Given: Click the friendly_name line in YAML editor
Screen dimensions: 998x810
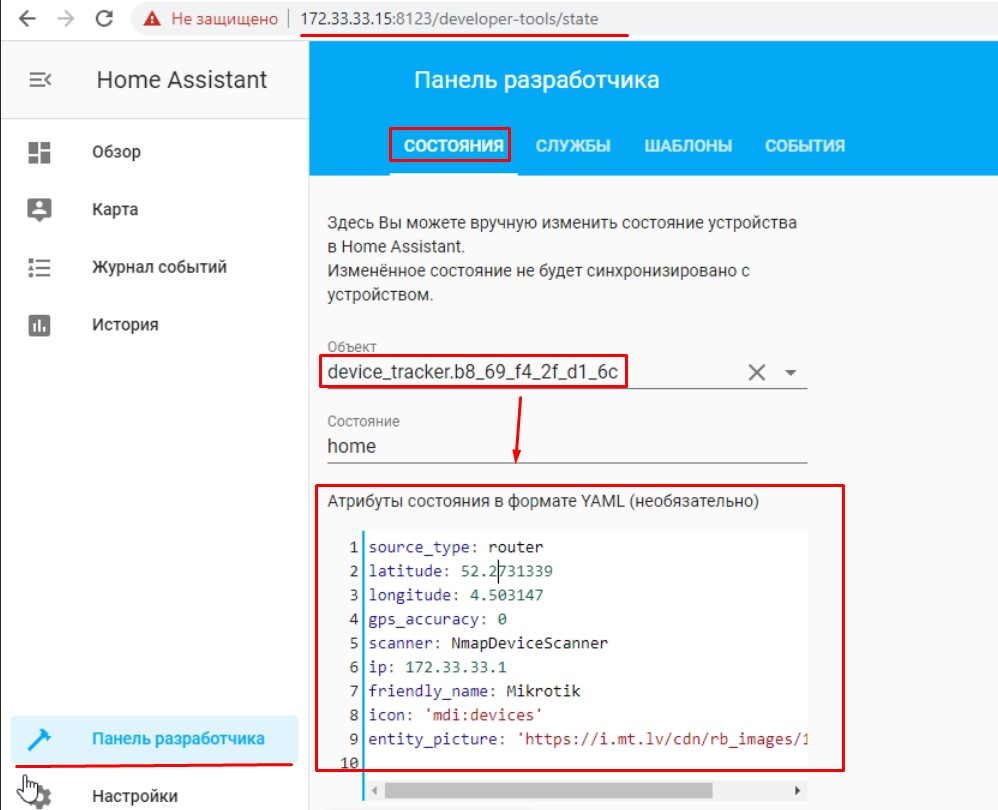Looking at the screenshot, I should 474,691.
